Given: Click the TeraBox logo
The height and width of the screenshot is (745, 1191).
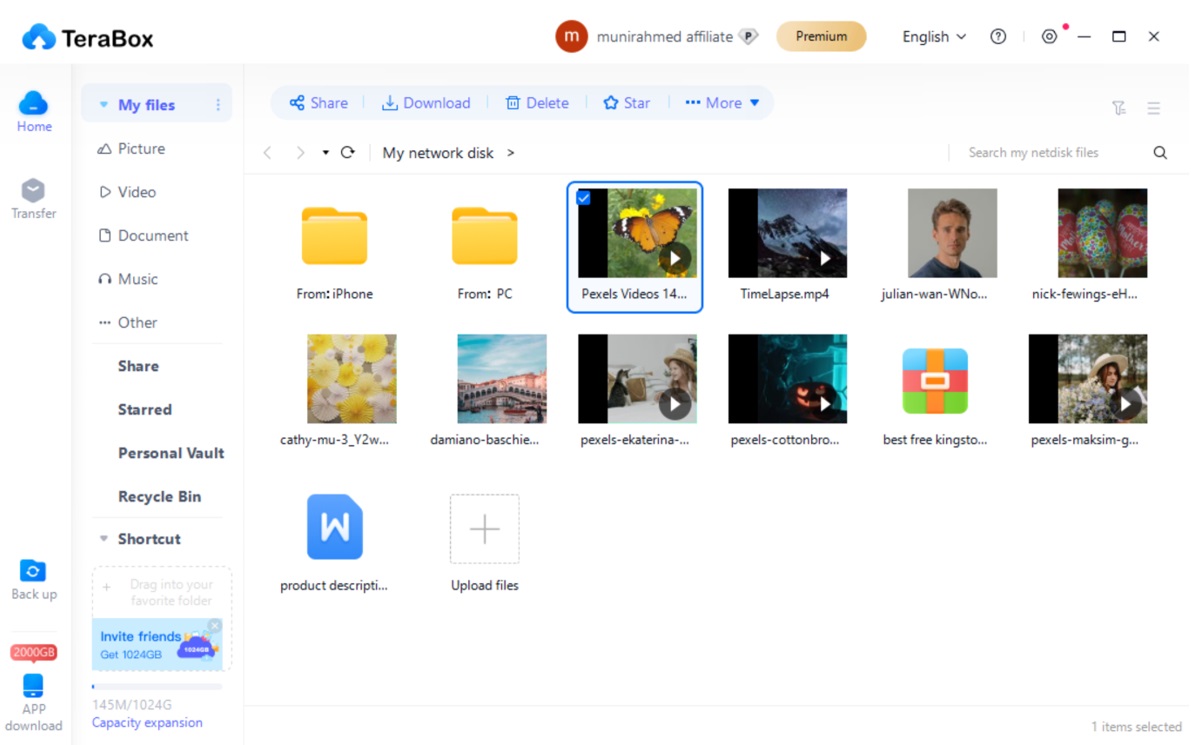Looking at the screenshot, I should (88, 37).
